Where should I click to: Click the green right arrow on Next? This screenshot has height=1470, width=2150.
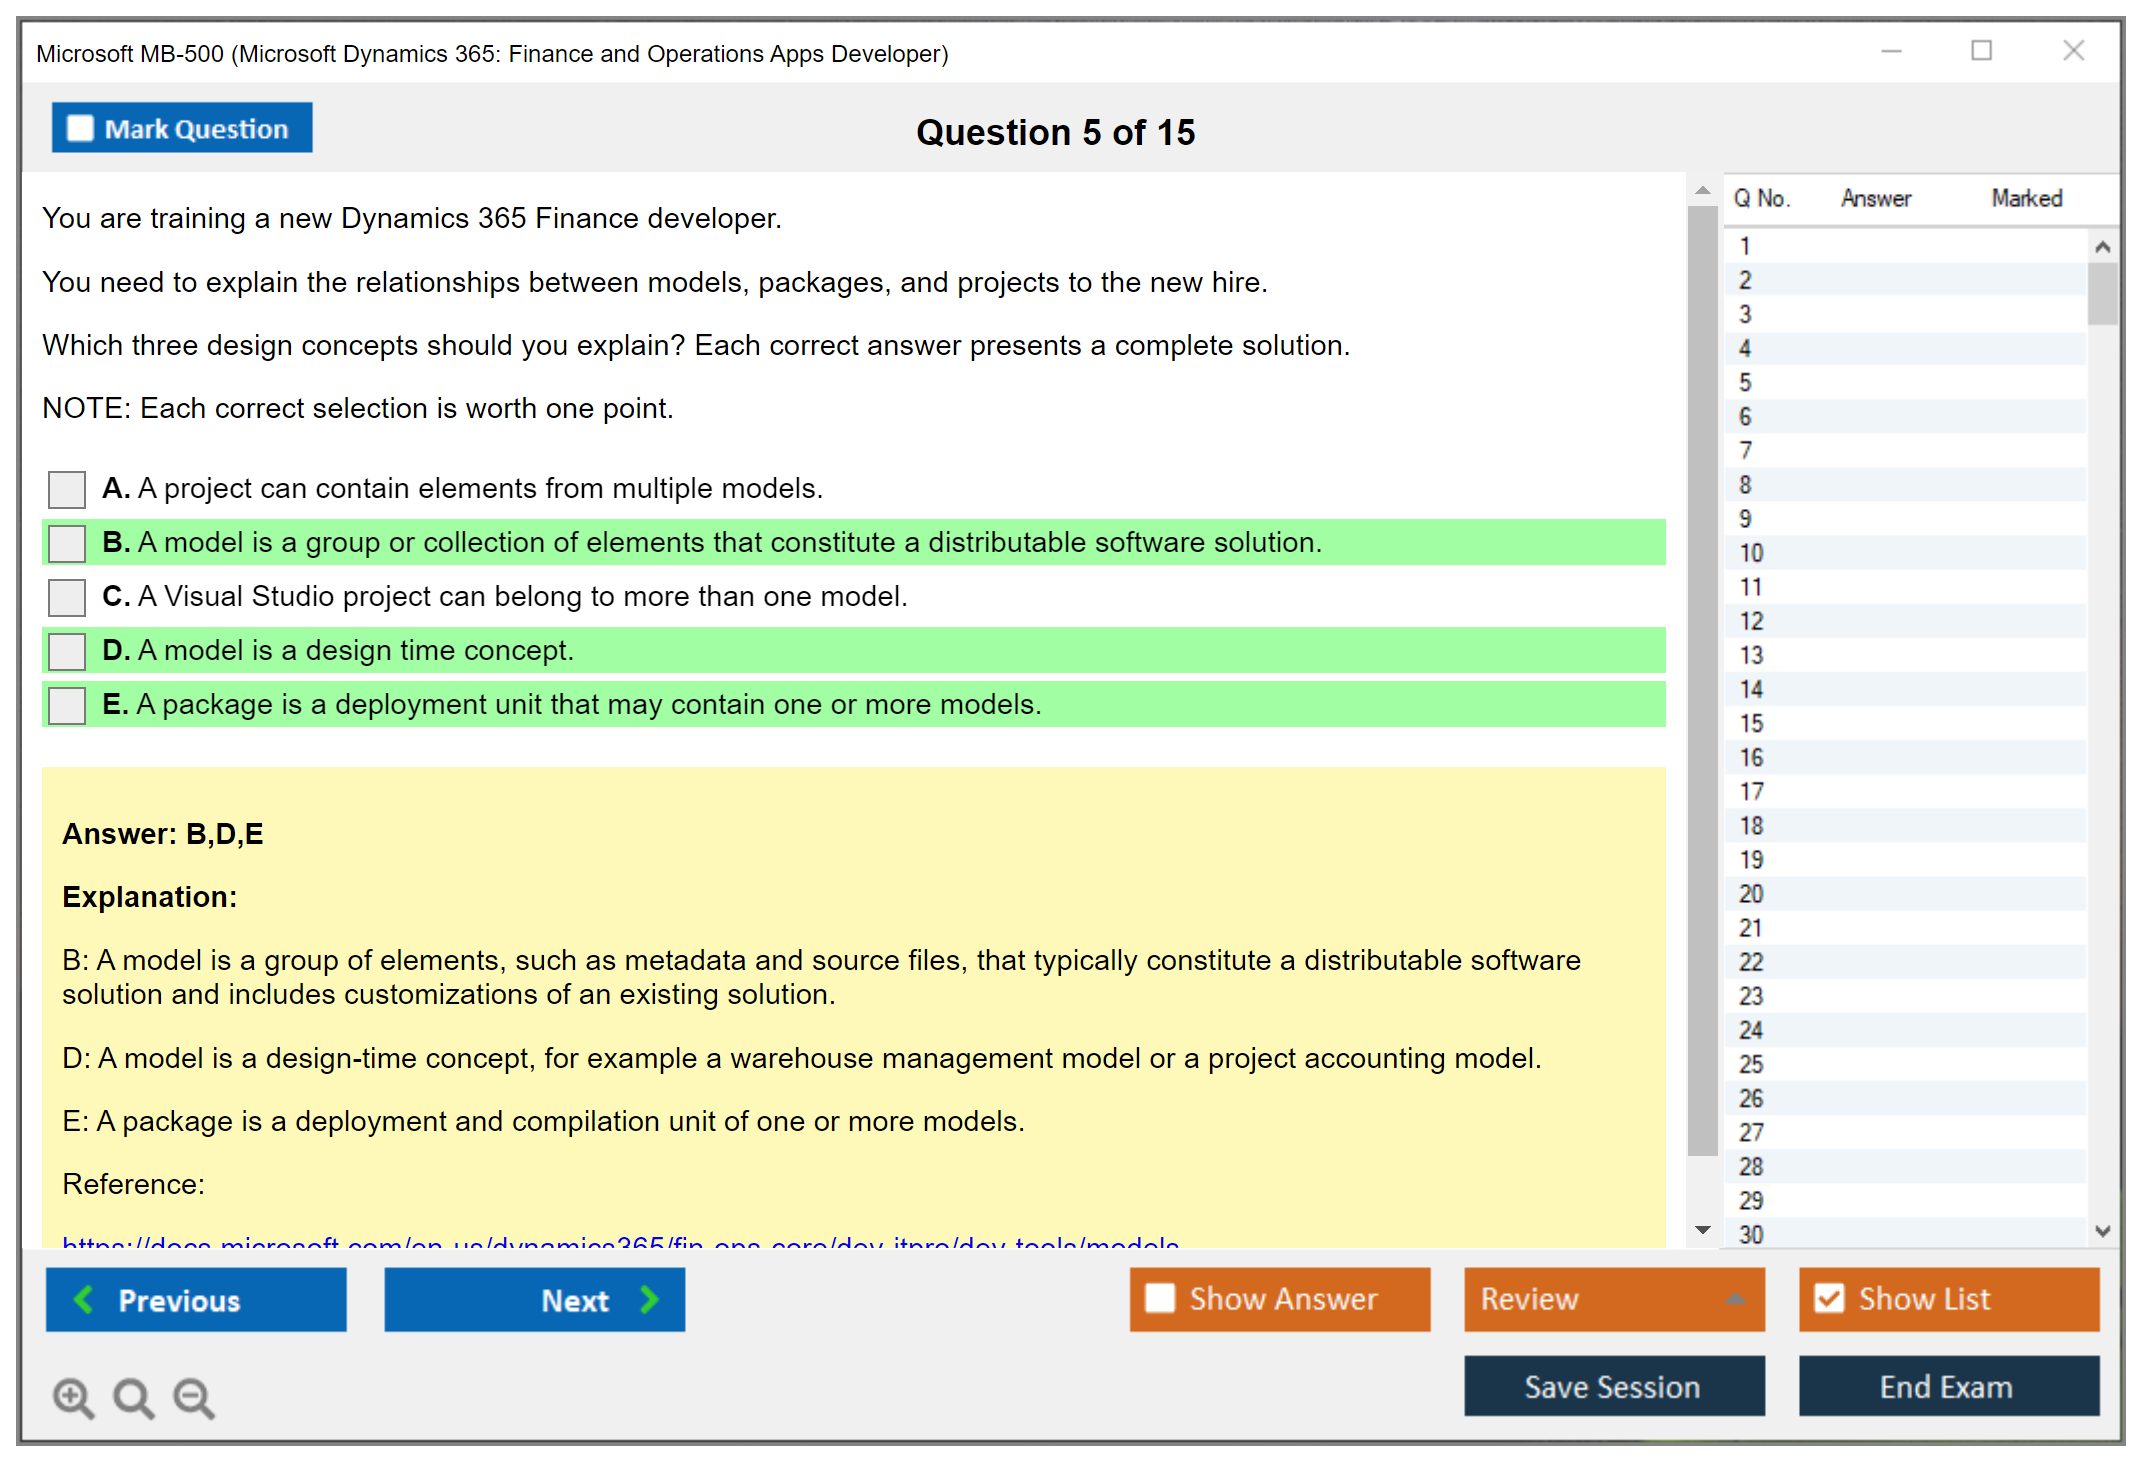(649, 1299)
